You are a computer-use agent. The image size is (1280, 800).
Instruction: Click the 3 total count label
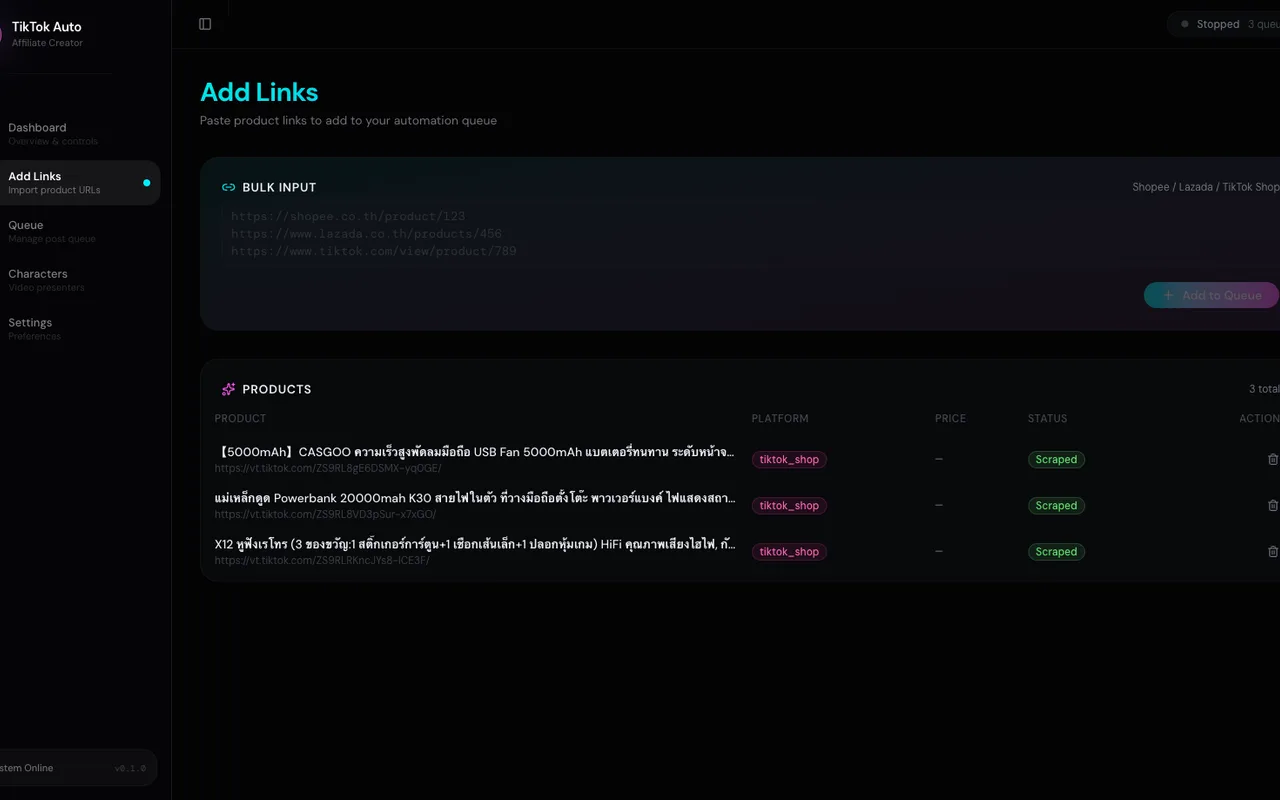(1264, 389)
